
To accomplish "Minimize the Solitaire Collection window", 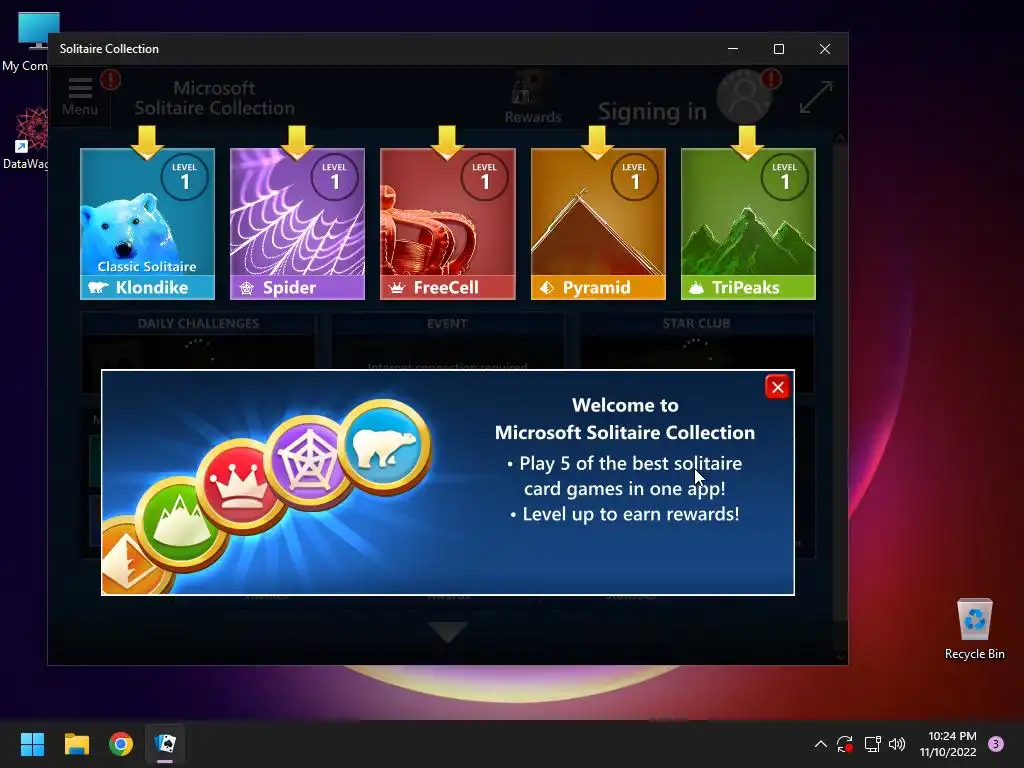I will (733, 49).
